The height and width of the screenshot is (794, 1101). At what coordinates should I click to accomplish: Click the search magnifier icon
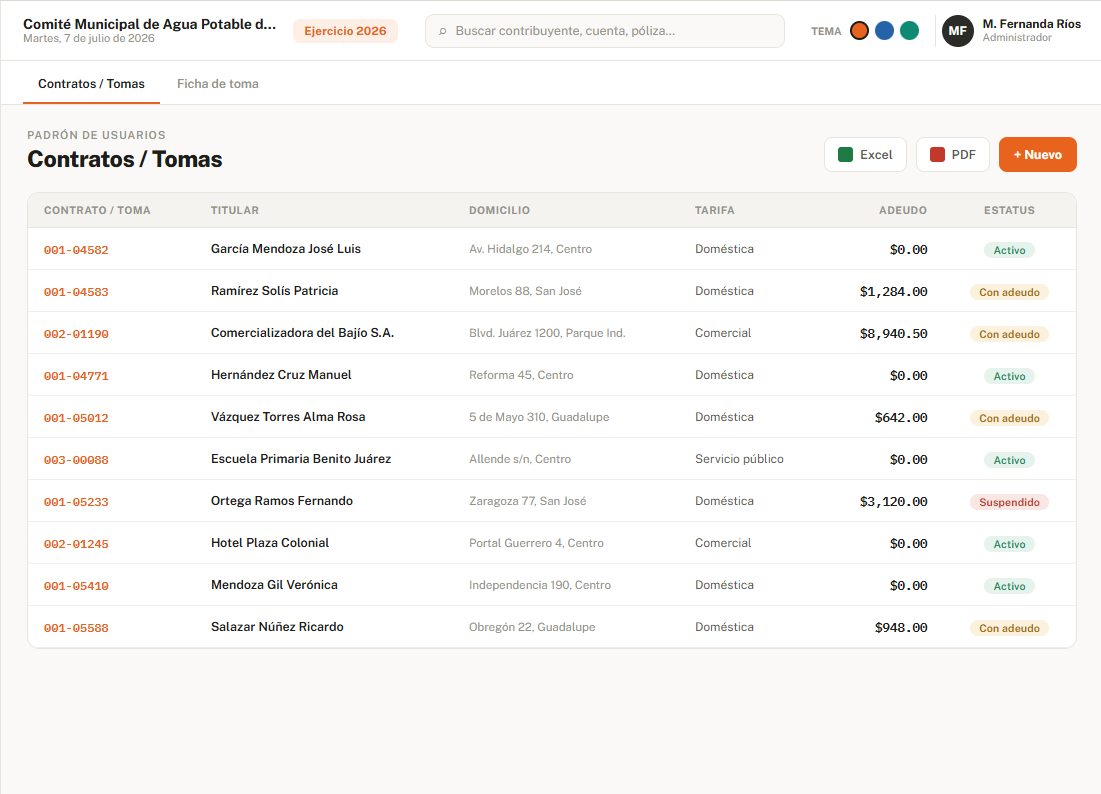[442, 31]
